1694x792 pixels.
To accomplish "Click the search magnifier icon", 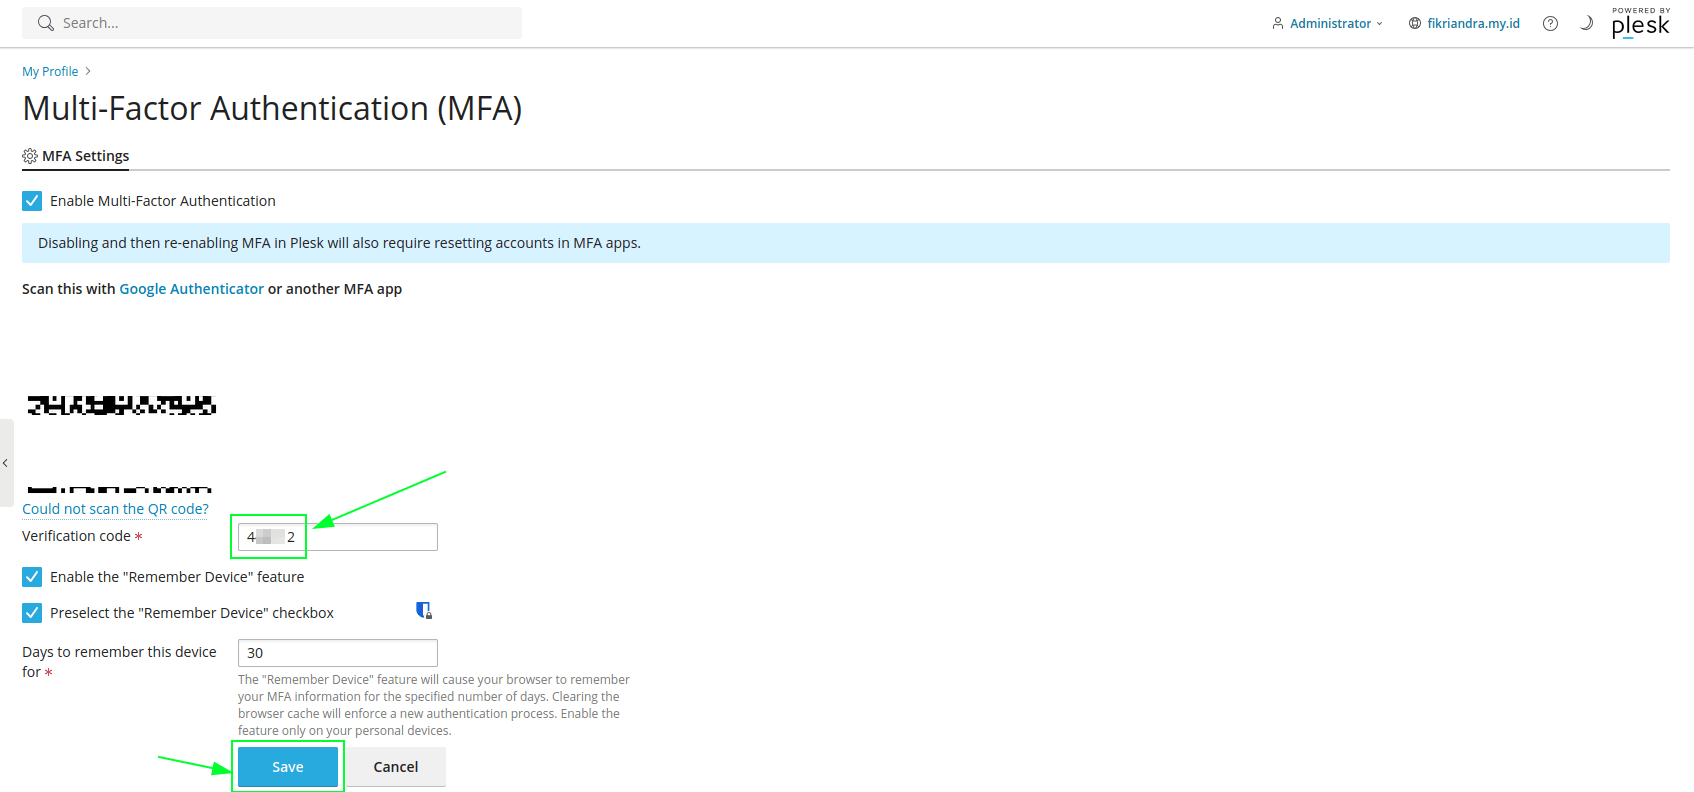I will tap(45, 23).
